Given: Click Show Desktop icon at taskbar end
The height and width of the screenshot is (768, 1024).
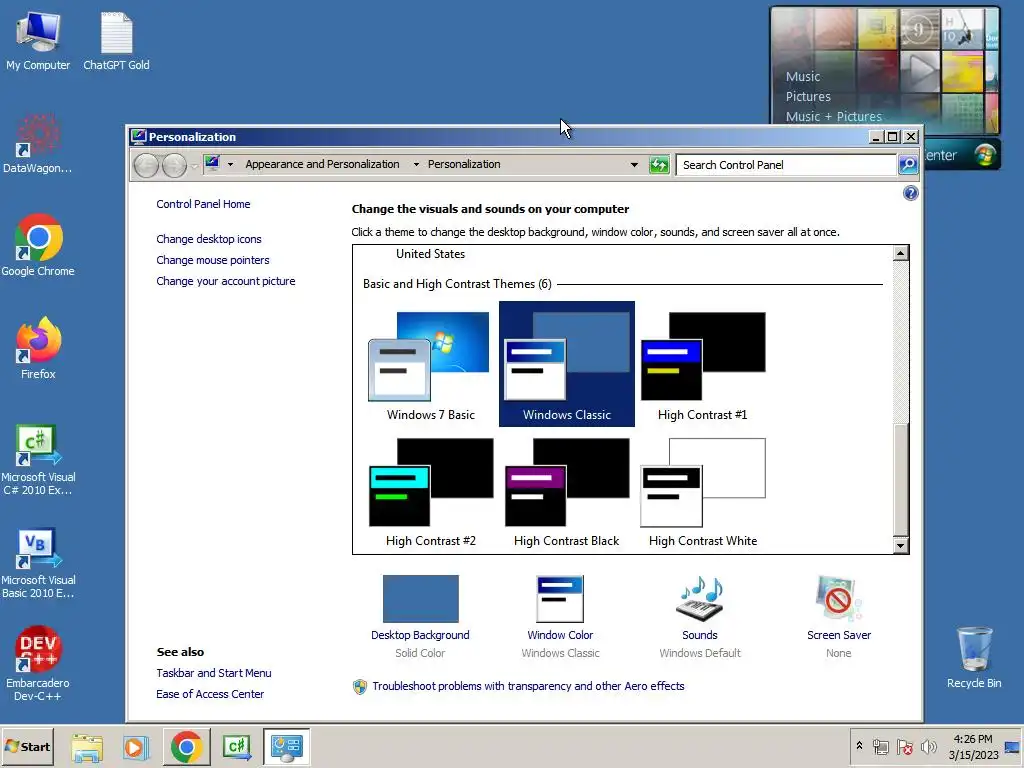Looking at the screenshot, I should [1013, 747].
